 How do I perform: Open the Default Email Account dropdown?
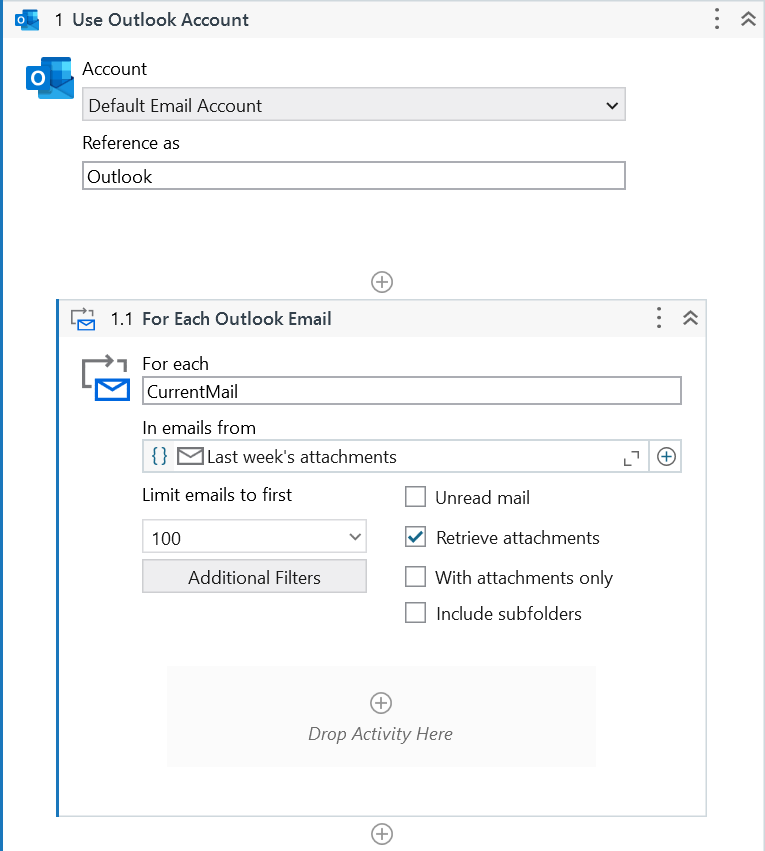click(354, 105)
